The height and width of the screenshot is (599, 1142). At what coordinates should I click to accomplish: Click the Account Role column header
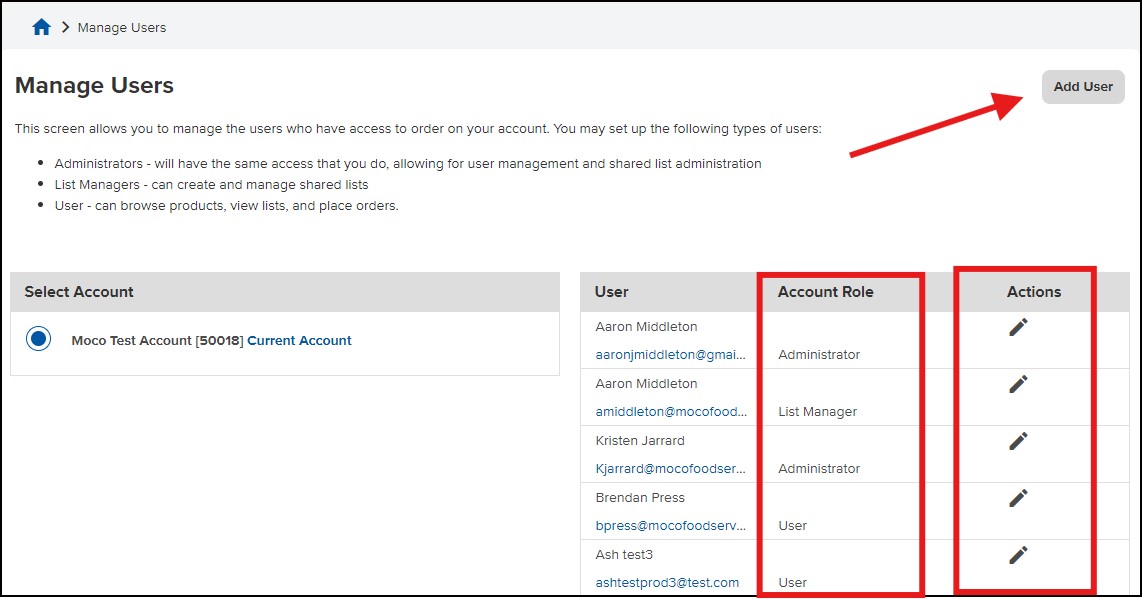[x=826, y=292]
